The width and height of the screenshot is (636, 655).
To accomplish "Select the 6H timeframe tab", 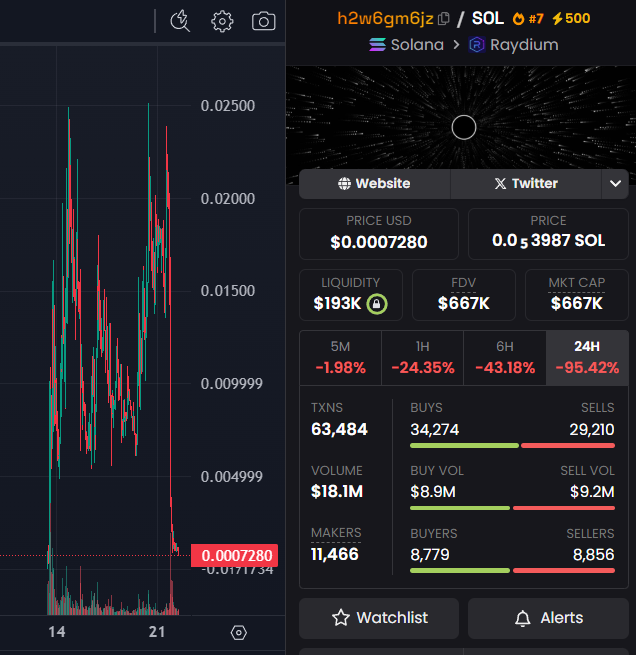I will pyautogui.click(x=505, y=358).
